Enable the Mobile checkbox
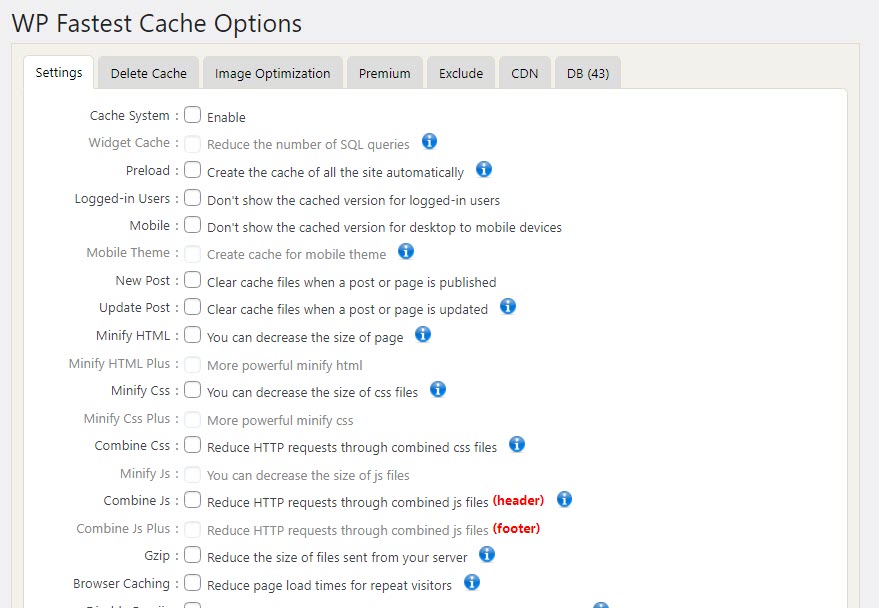Image resolution: width=879 pixels, height=608 pixels. pos(193,225)
